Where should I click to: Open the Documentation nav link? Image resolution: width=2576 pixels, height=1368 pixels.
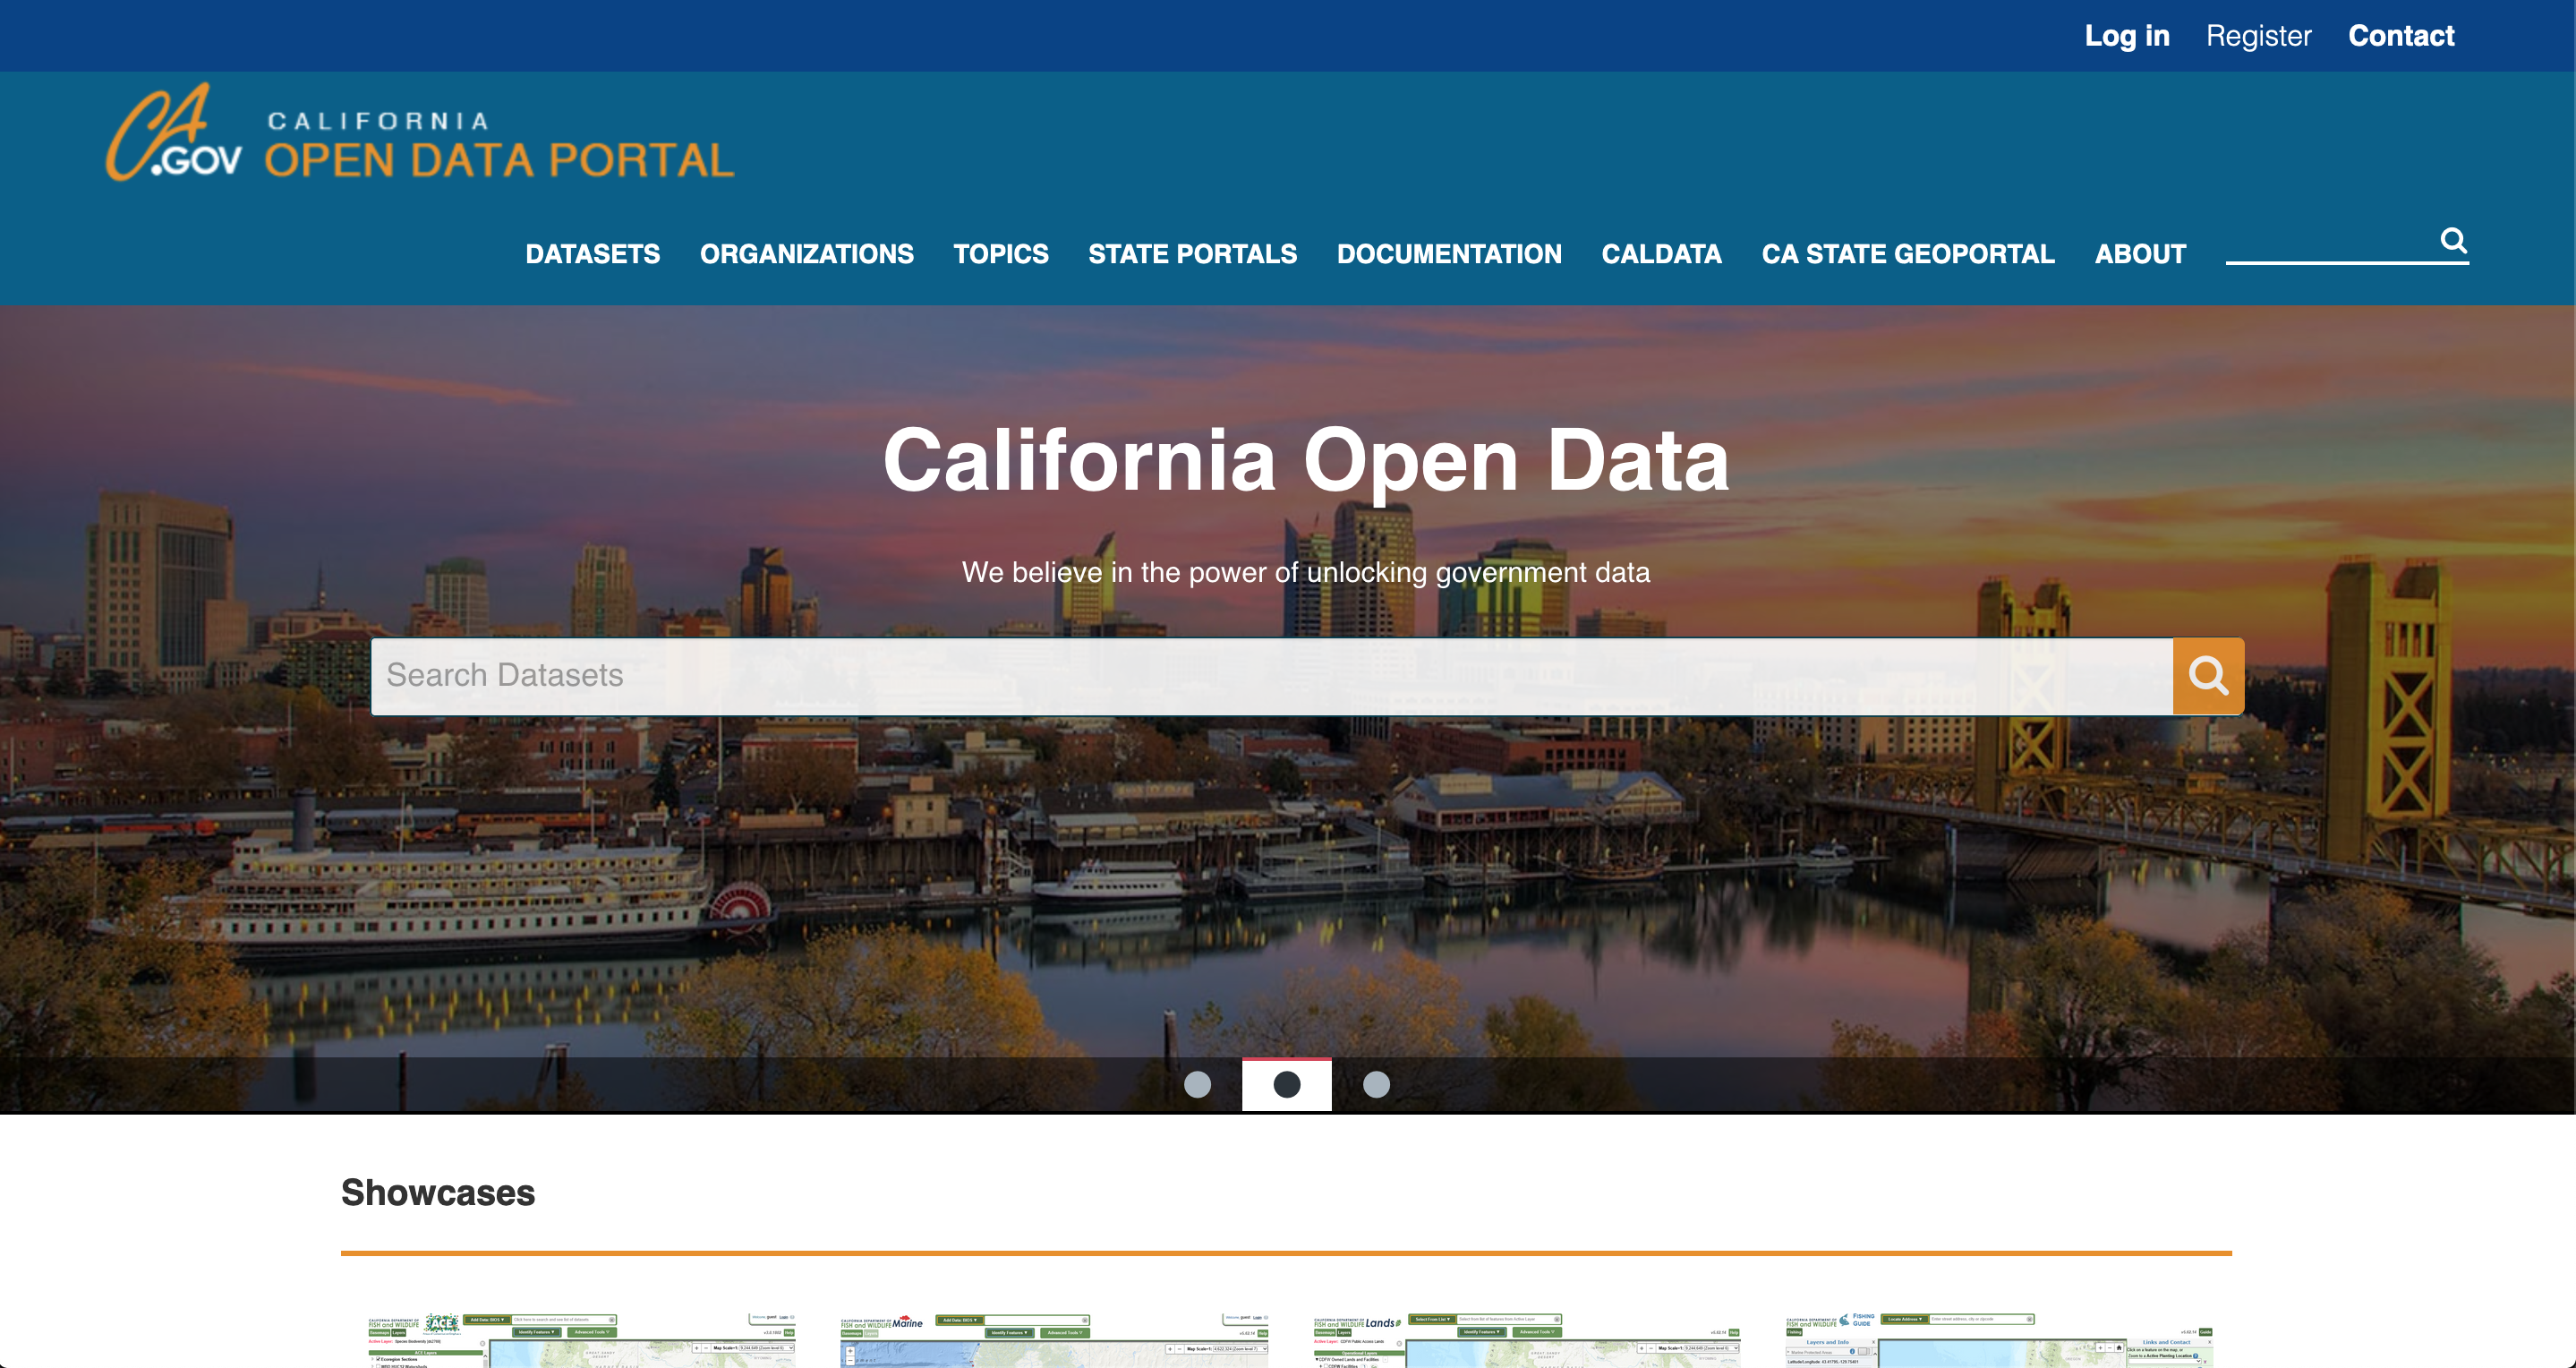pos(1448,254)
